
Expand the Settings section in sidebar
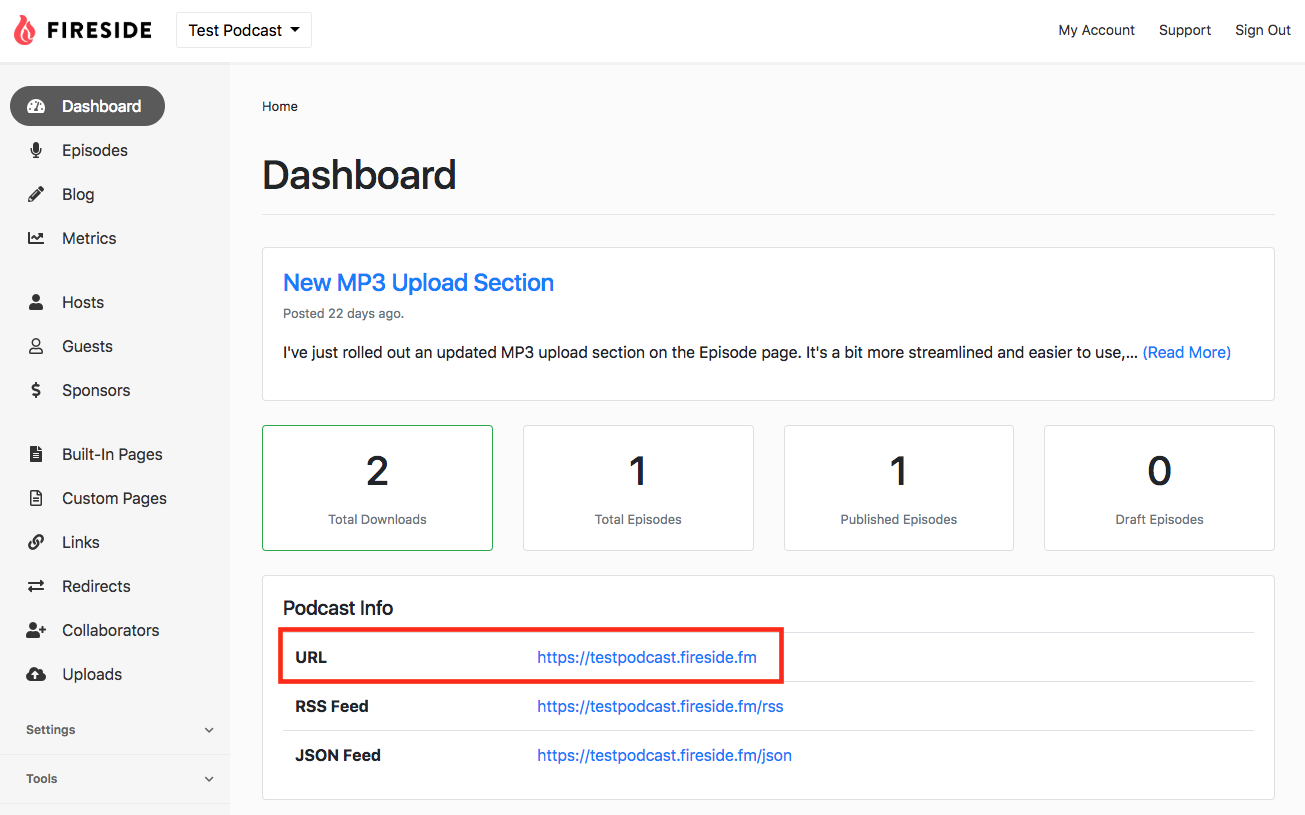click(x=120, y=730)
